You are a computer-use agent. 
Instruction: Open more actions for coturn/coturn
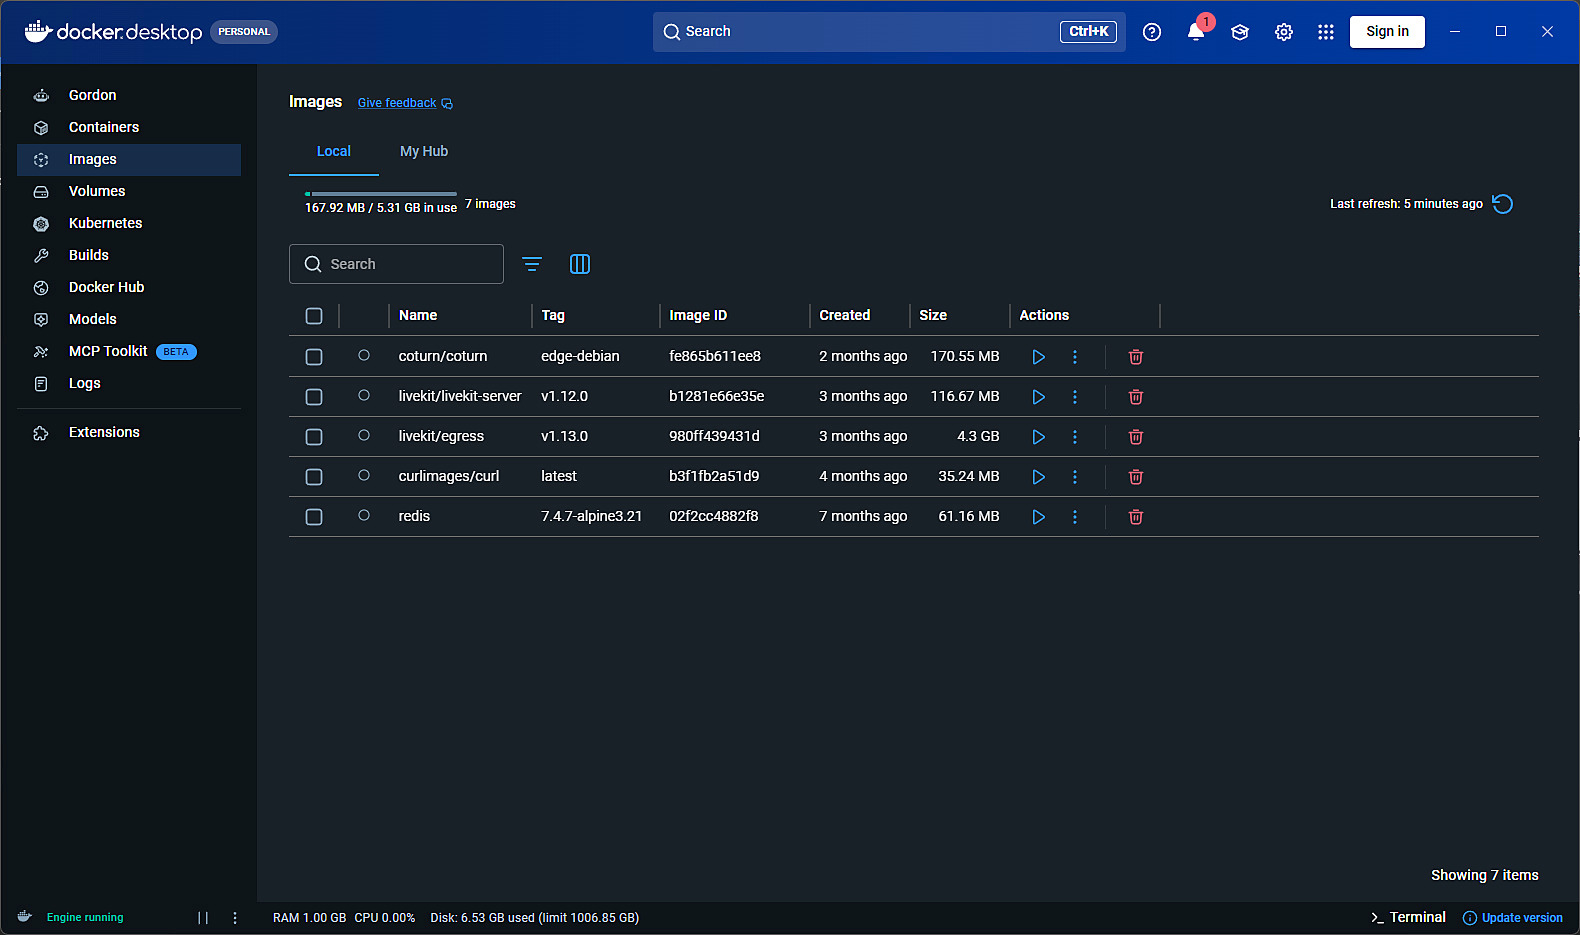(1075, 357)
